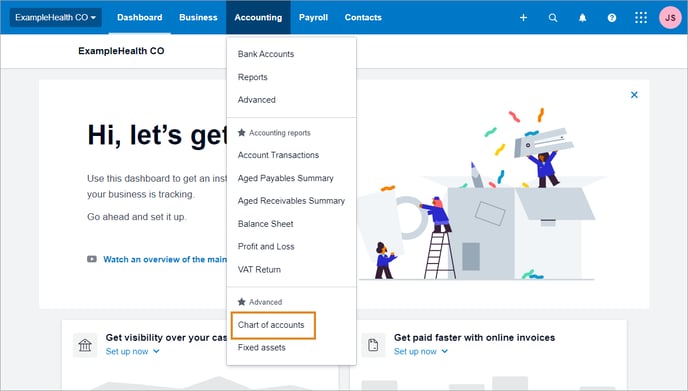
Task: Open the Contacts menu
Action: point(363,18)
